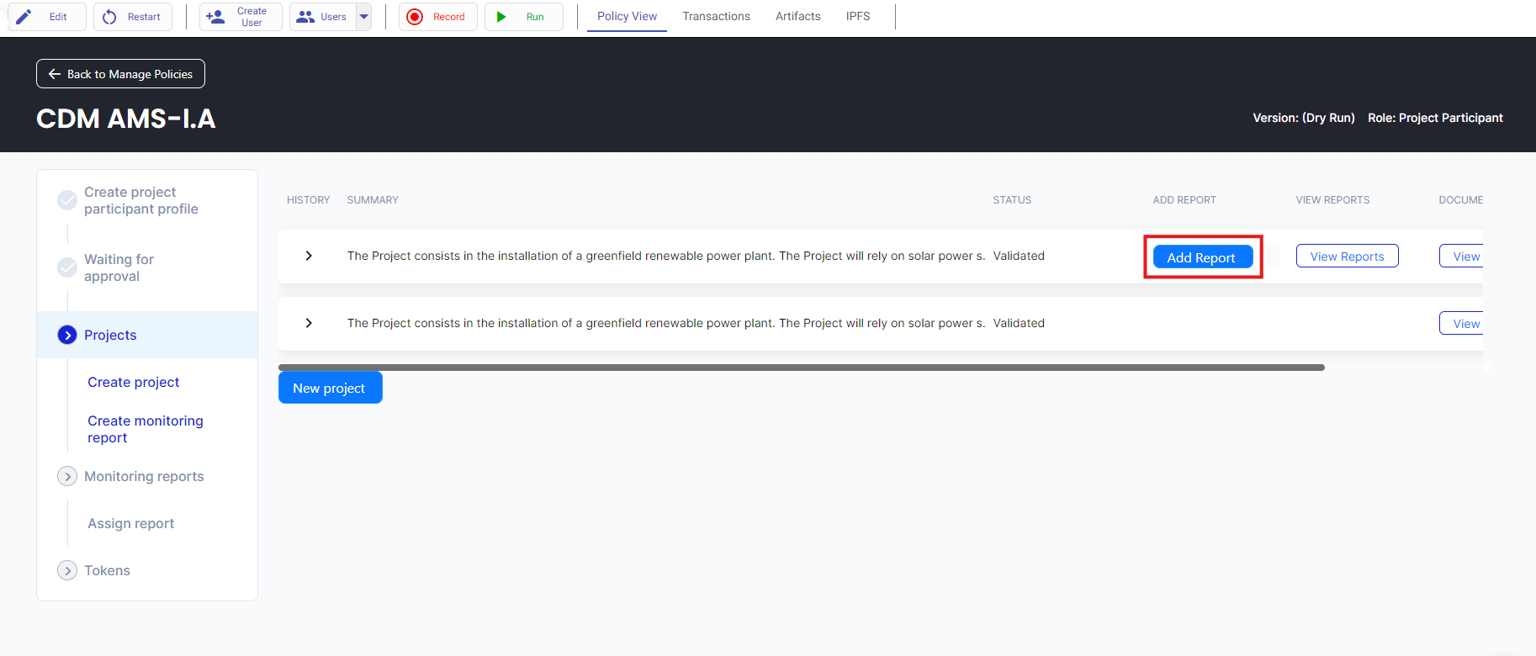Click checkmark beside Create project participant profile

pos(67,200)
